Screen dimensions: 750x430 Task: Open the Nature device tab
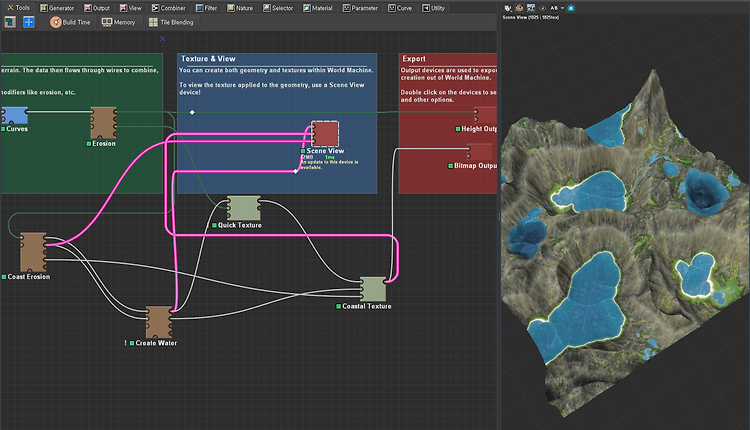(240, 8)
